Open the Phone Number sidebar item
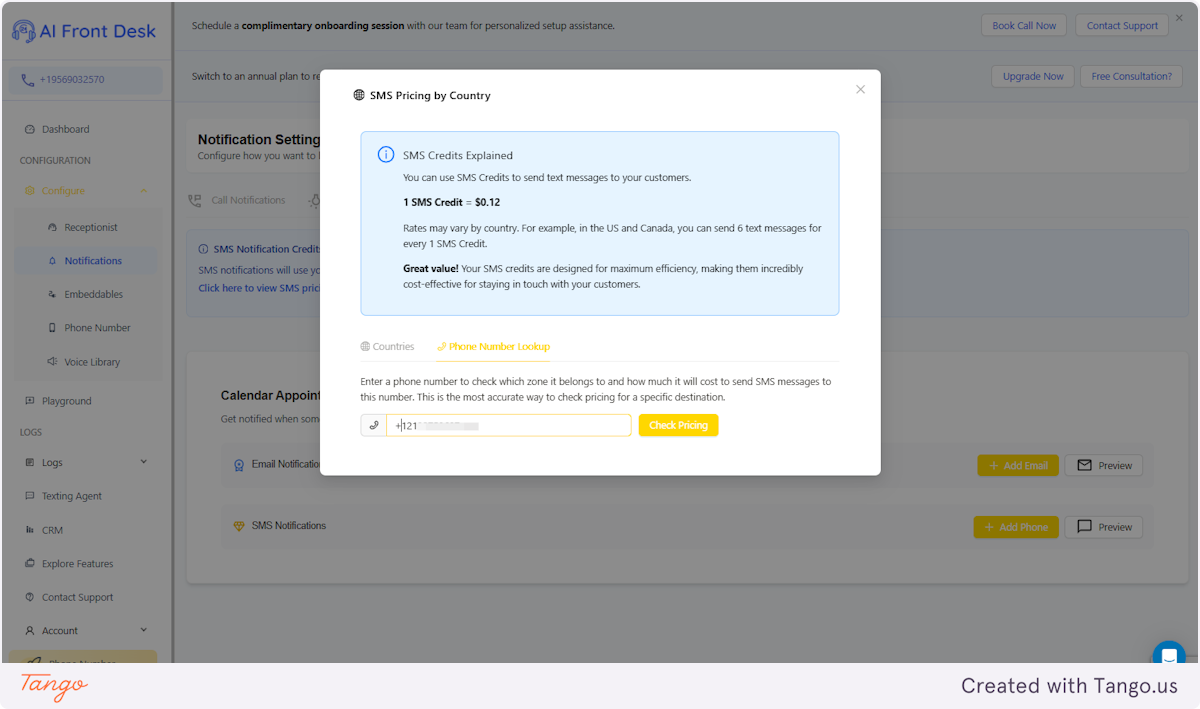Screen dimensions: 1200x709 coord(97,328)
